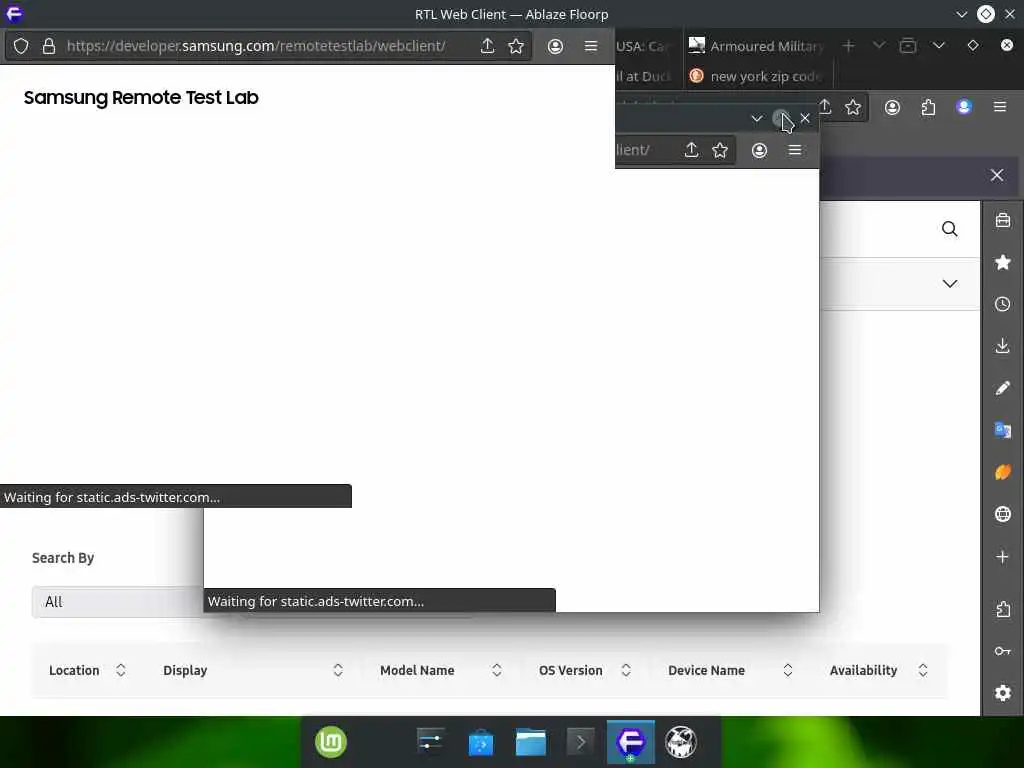Click share icon in the middle popup window toolbar

(691, 150)
